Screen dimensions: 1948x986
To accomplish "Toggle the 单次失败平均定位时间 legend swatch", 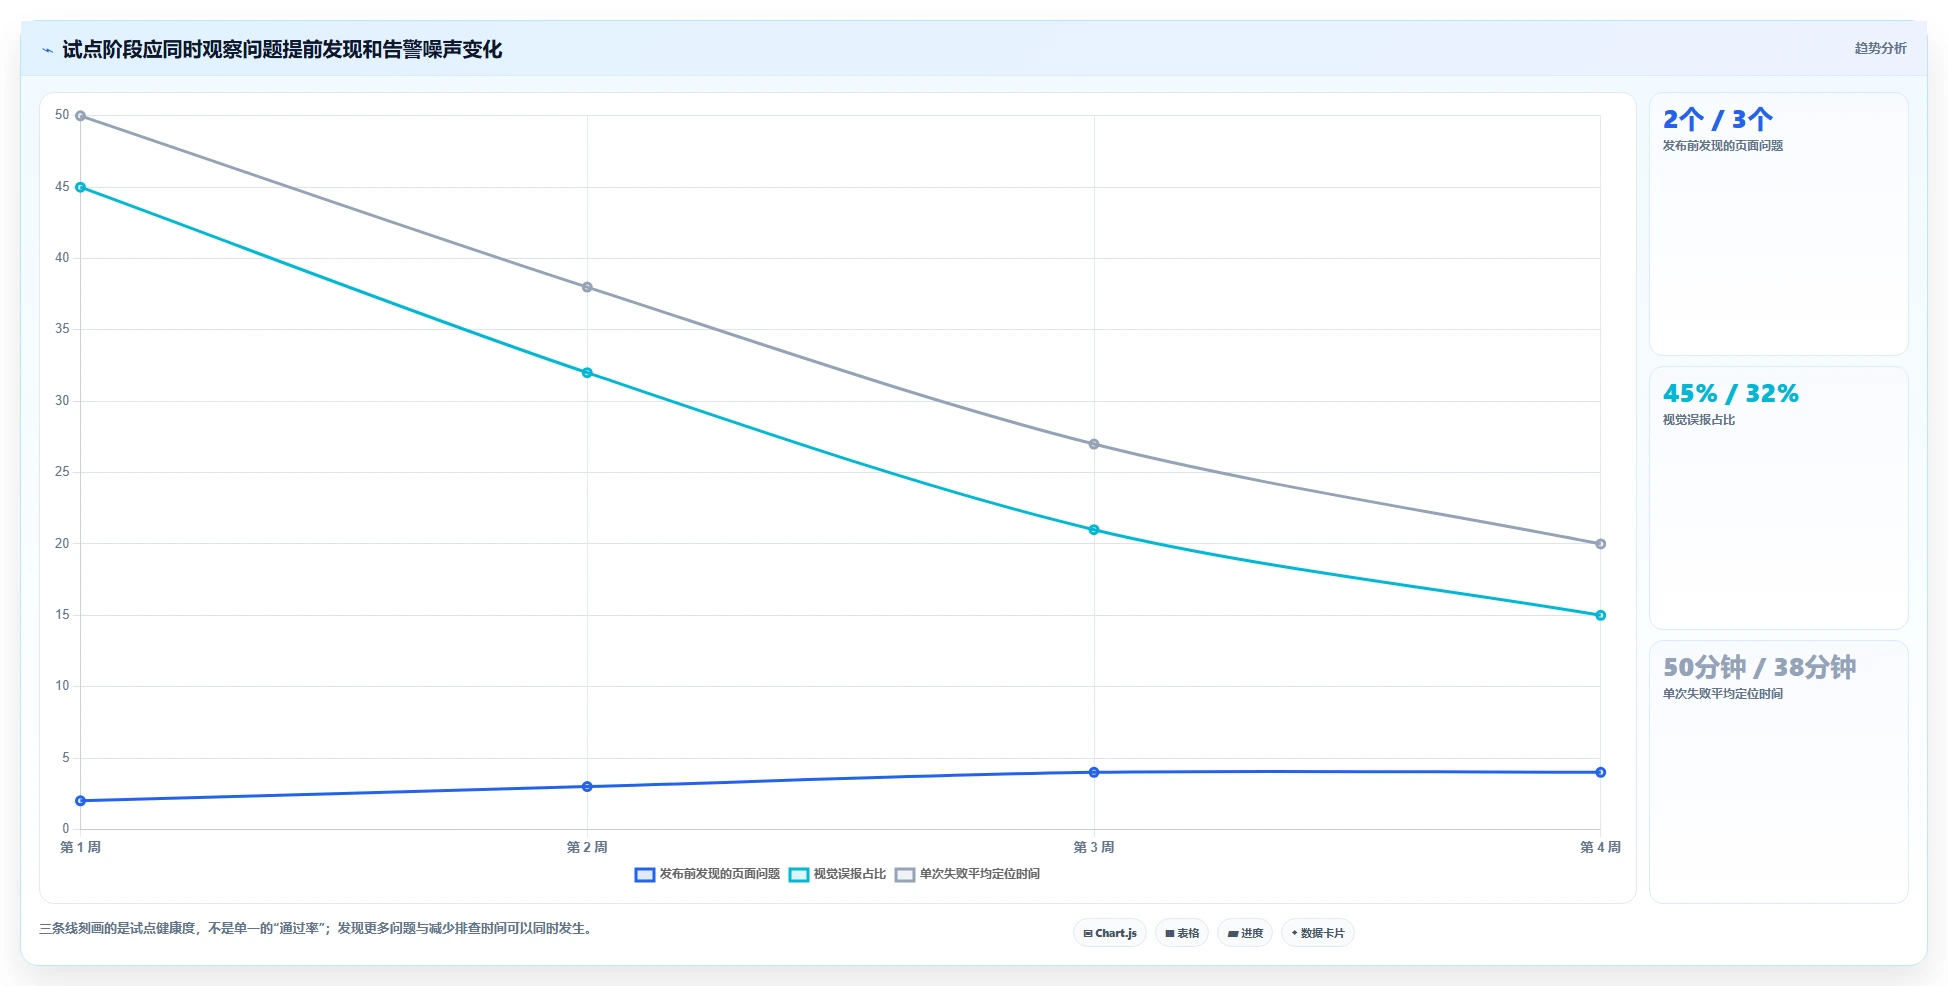I will [x=905, y=874].
